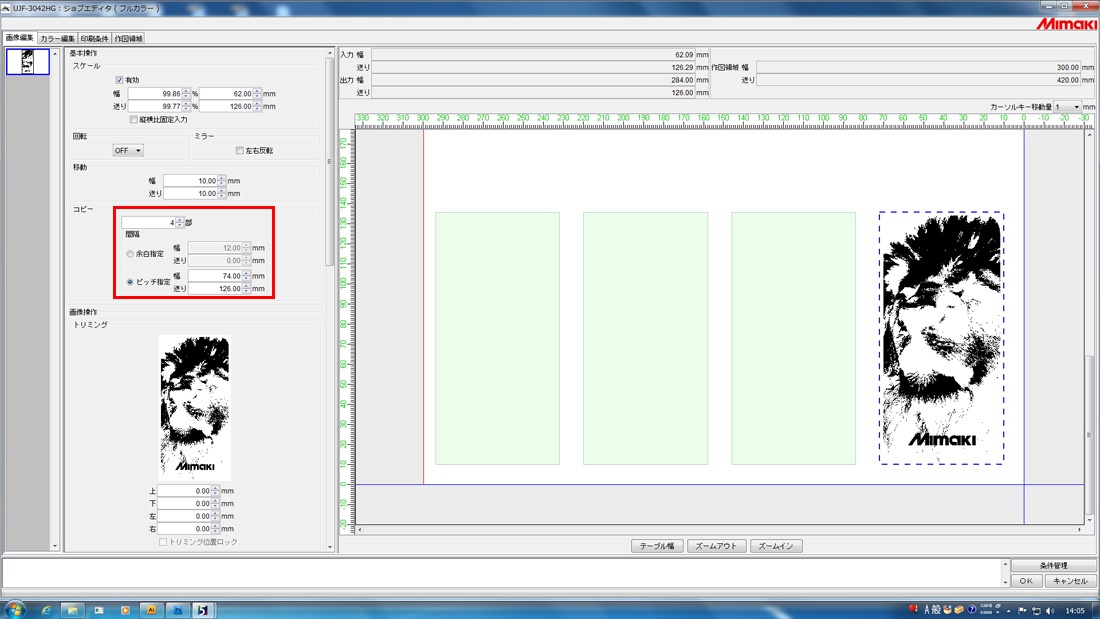This screenshot has height=619, width=1100.
Task: Click the volume speaker tray icon
Action: (1048, 609)
